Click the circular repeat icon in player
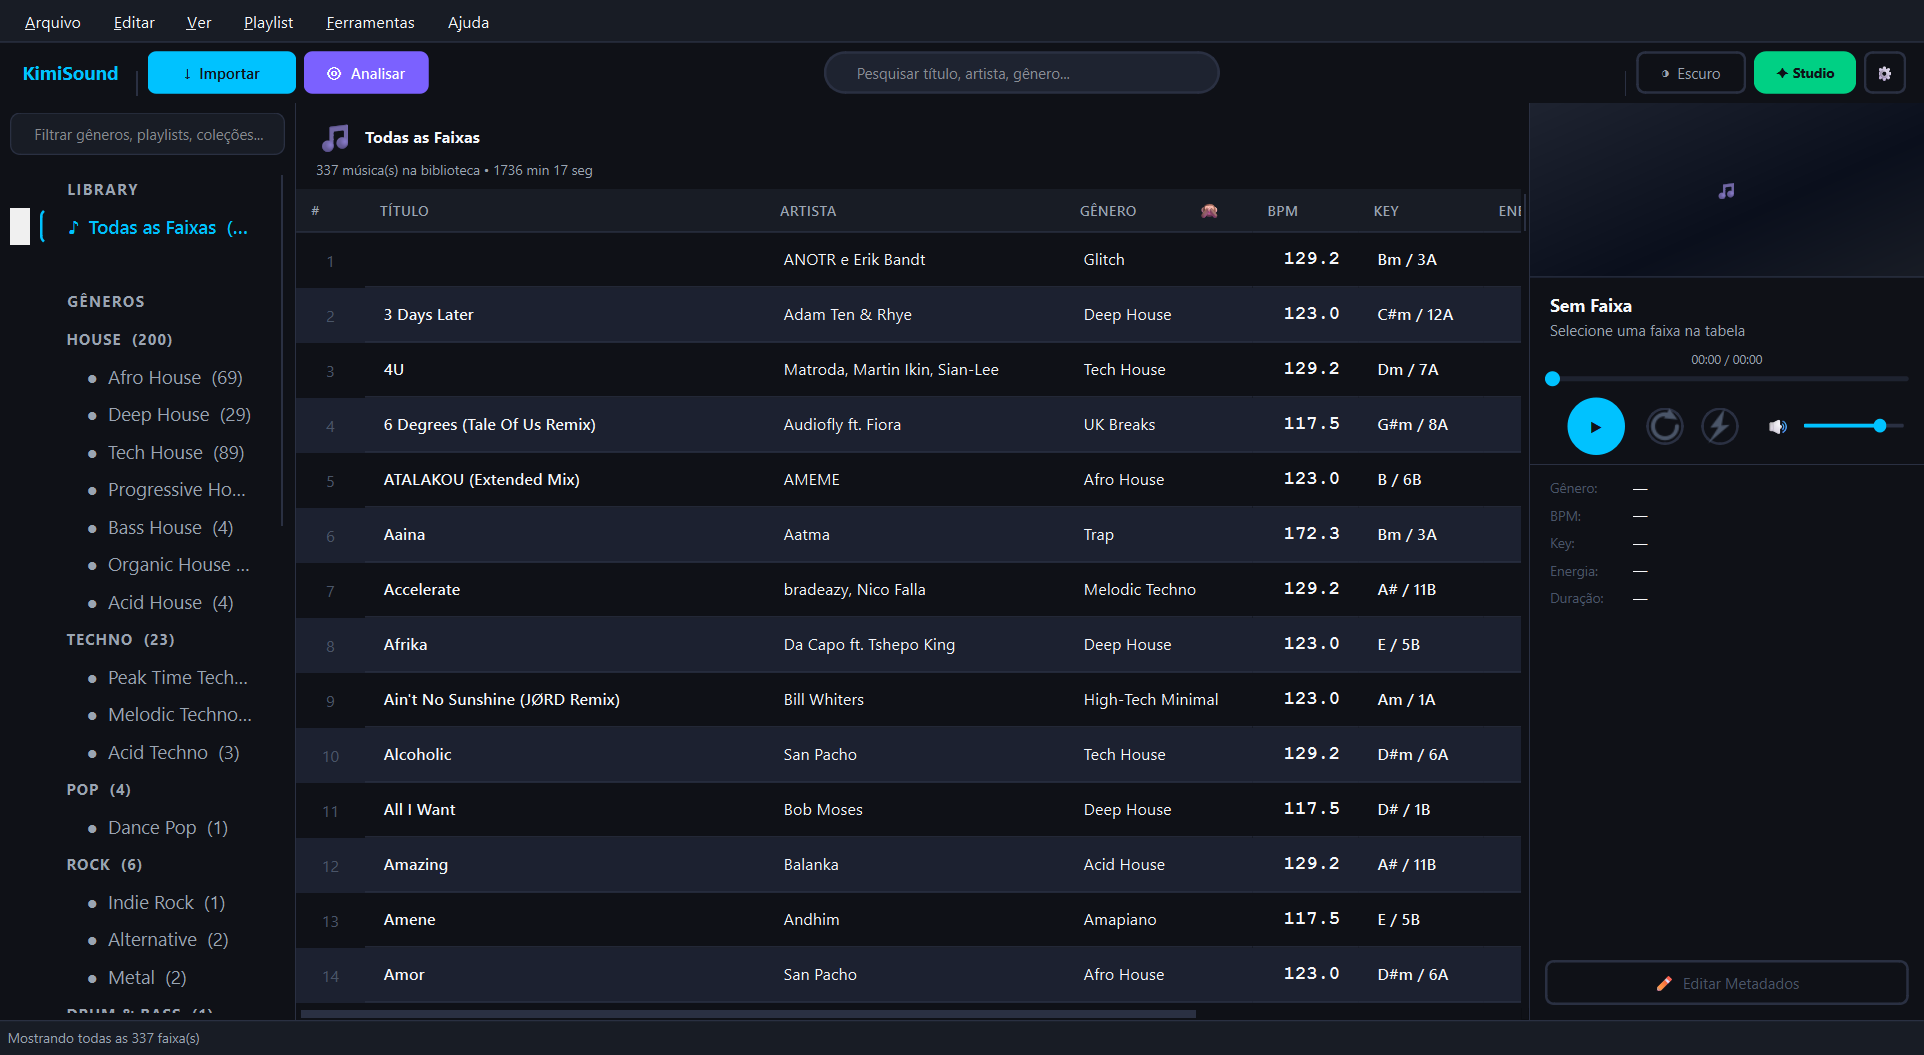The height and width of the screenshot is (1055, 1924). pos(1664,426)
